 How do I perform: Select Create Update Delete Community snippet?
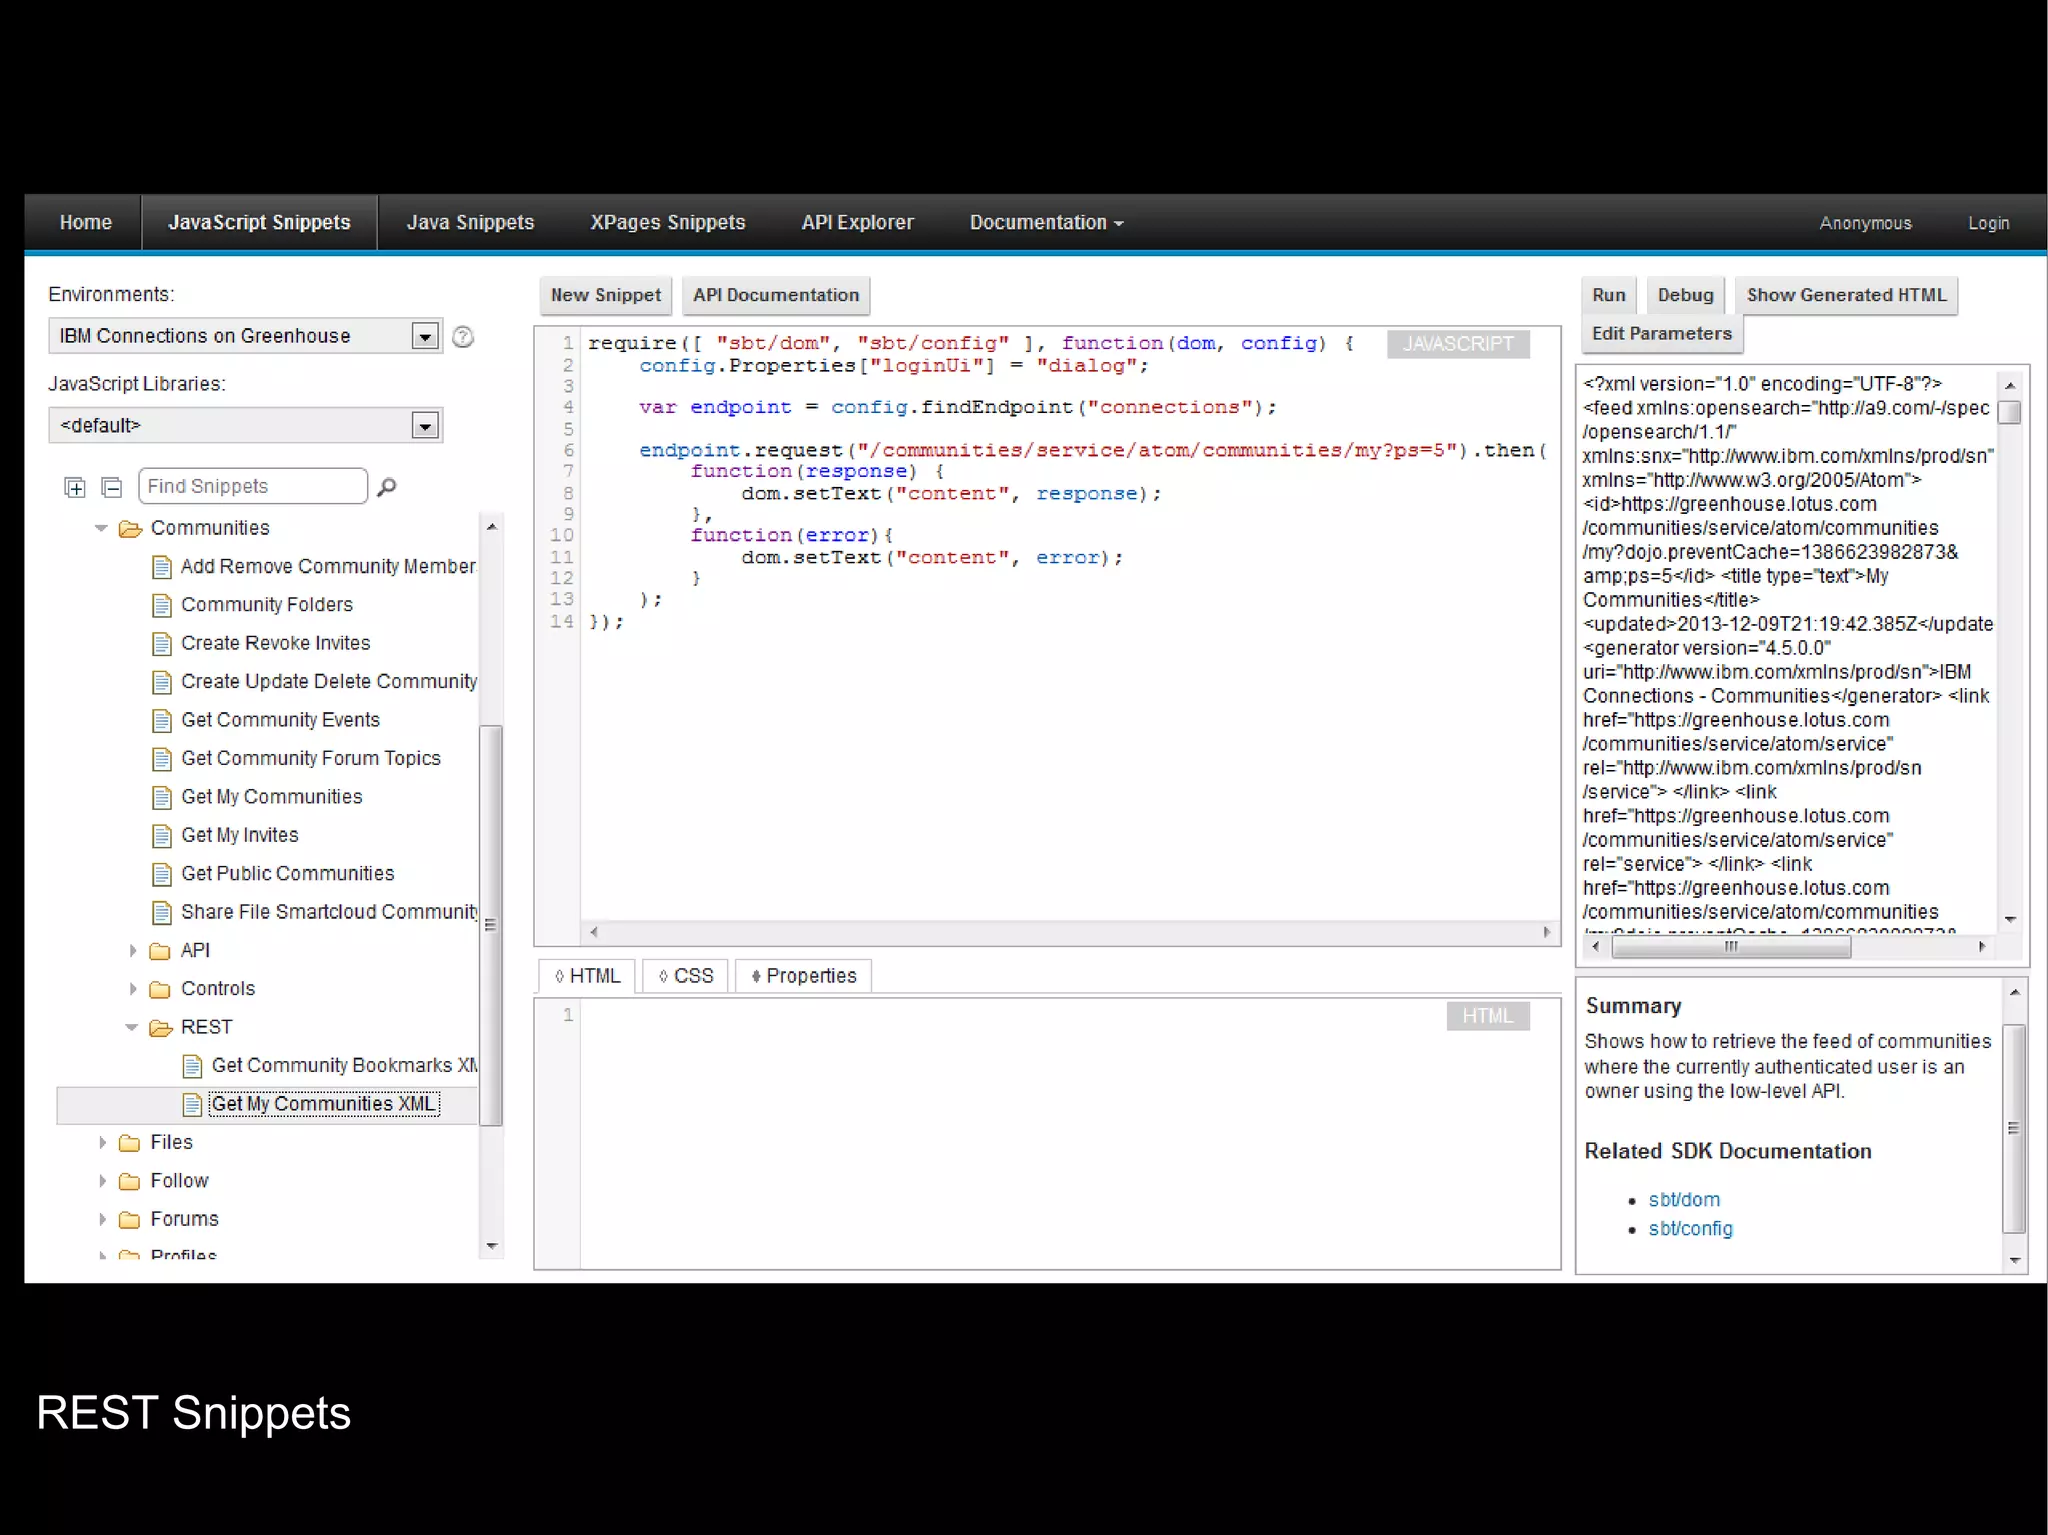point(329,682)
